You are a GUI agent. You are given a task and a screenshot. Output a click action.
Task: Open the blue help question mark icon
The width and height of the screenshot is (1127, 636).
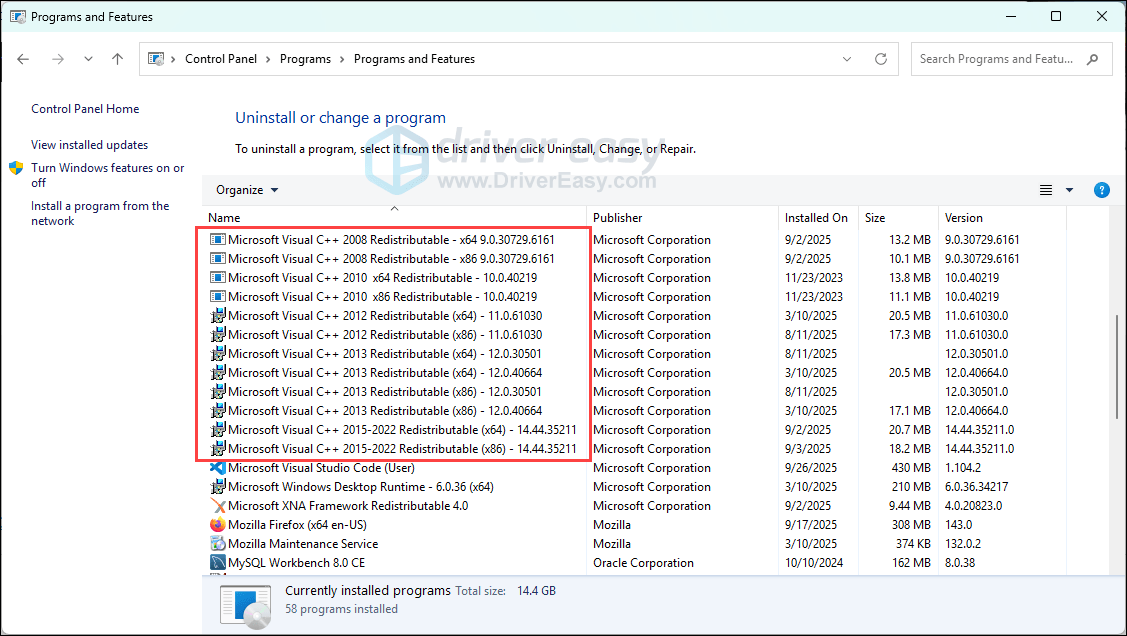click(x=1101, y=190)
